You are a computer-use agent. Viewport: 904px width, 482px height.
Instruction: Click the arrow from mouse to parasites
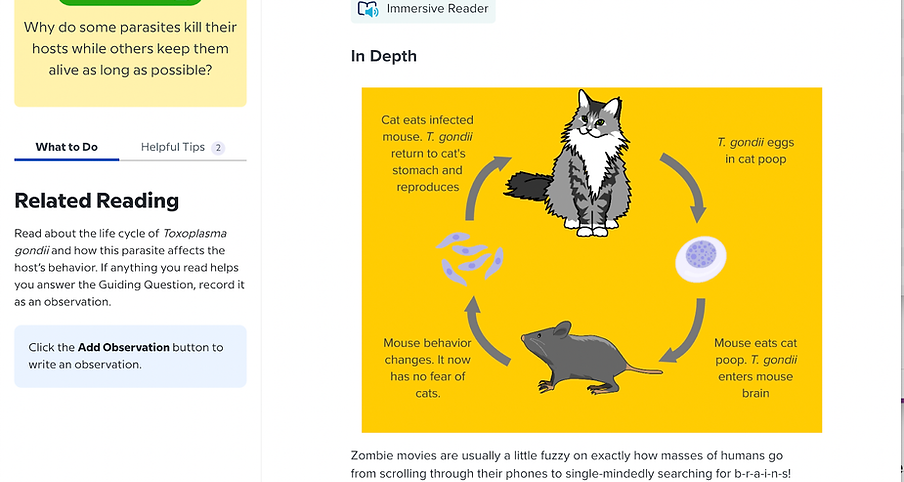(x=486, y=331)
